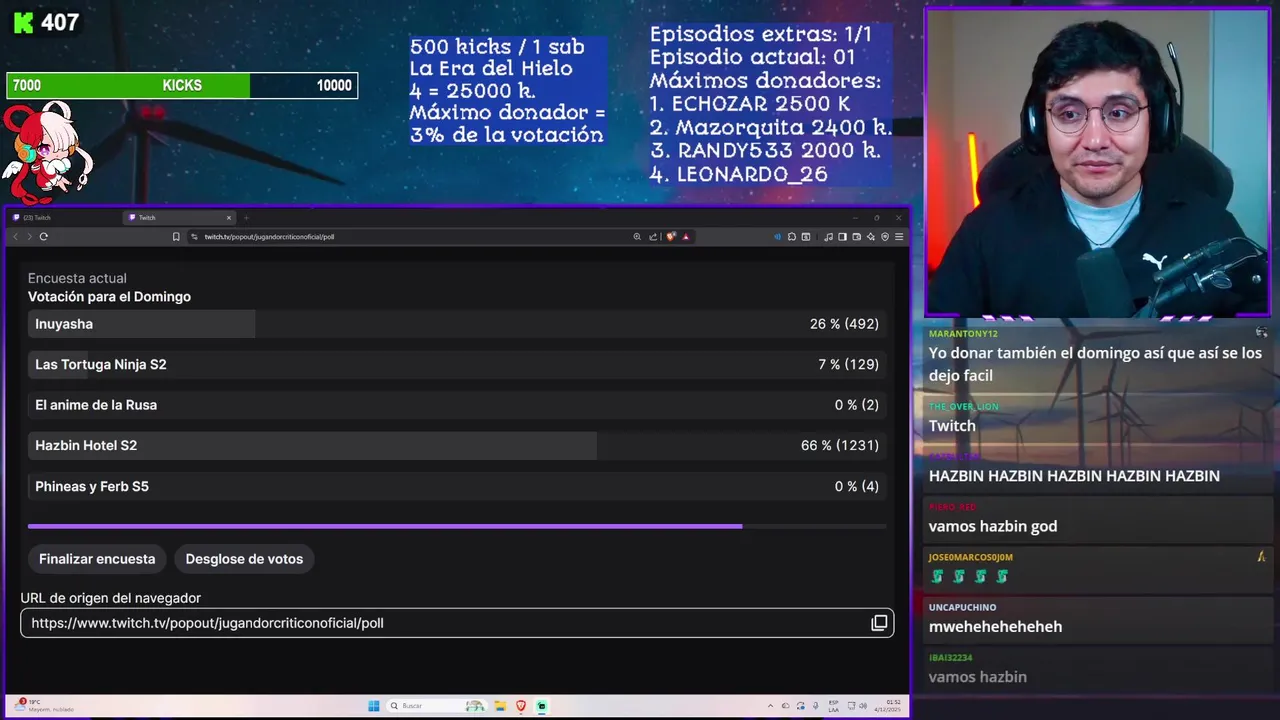
Task: Show hidden system tray icons chevron
Action: pyautogui.click(x=770, y=706)
